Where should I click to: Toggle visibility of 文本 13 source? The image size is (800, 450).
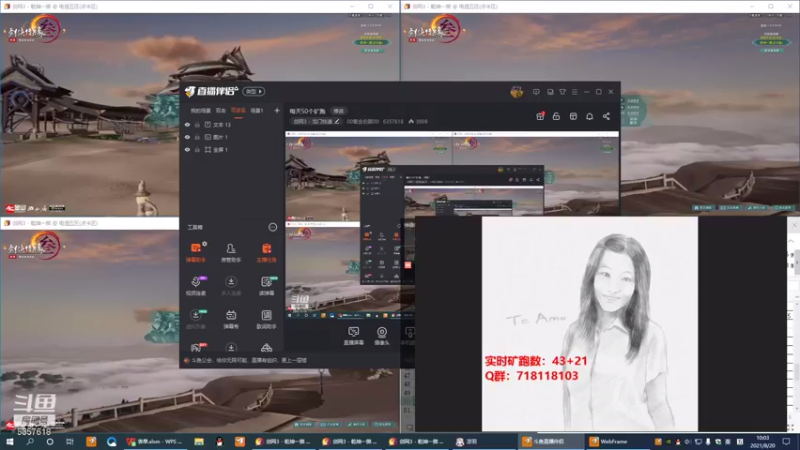(x=187, y=124)
